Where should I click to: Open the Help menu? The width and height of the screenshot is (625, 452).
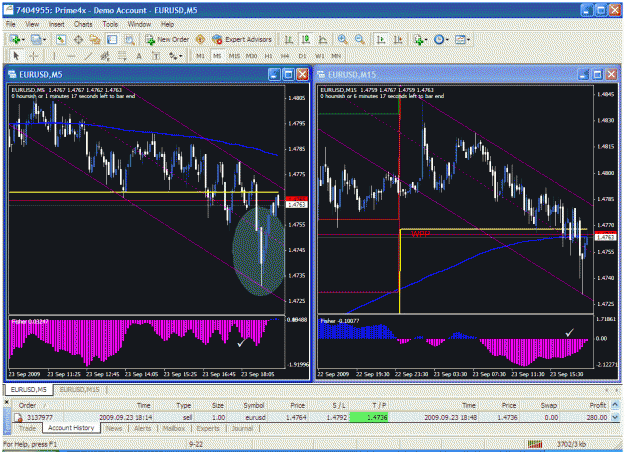[x=167, y=24]
